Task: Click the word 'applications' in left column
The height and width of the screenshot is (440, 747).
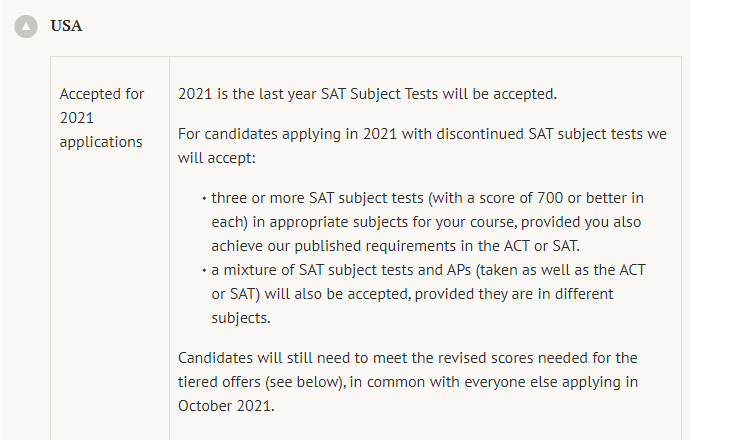Action: pyautogui.click(x=101, y=142)
